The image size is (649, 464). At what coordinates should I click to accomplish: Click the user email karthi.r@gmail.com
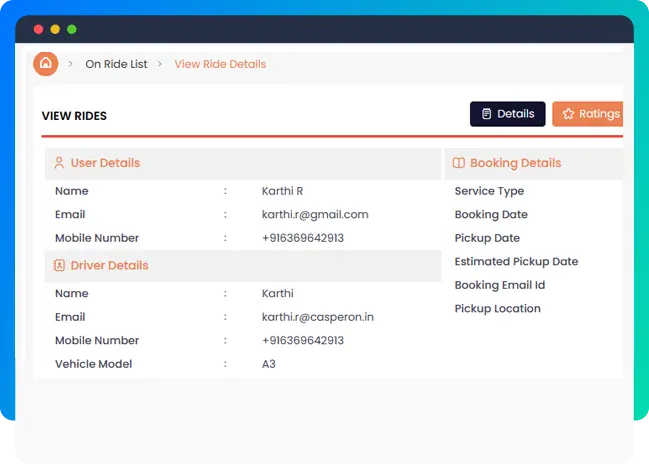[x=315, y=214]
